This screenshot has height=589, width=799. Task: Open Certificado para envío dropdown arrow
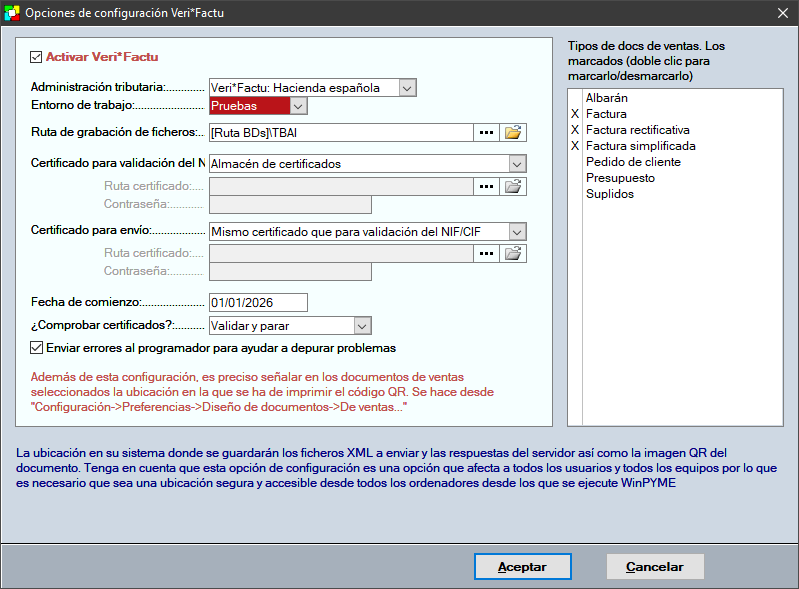tap(517, 232)
